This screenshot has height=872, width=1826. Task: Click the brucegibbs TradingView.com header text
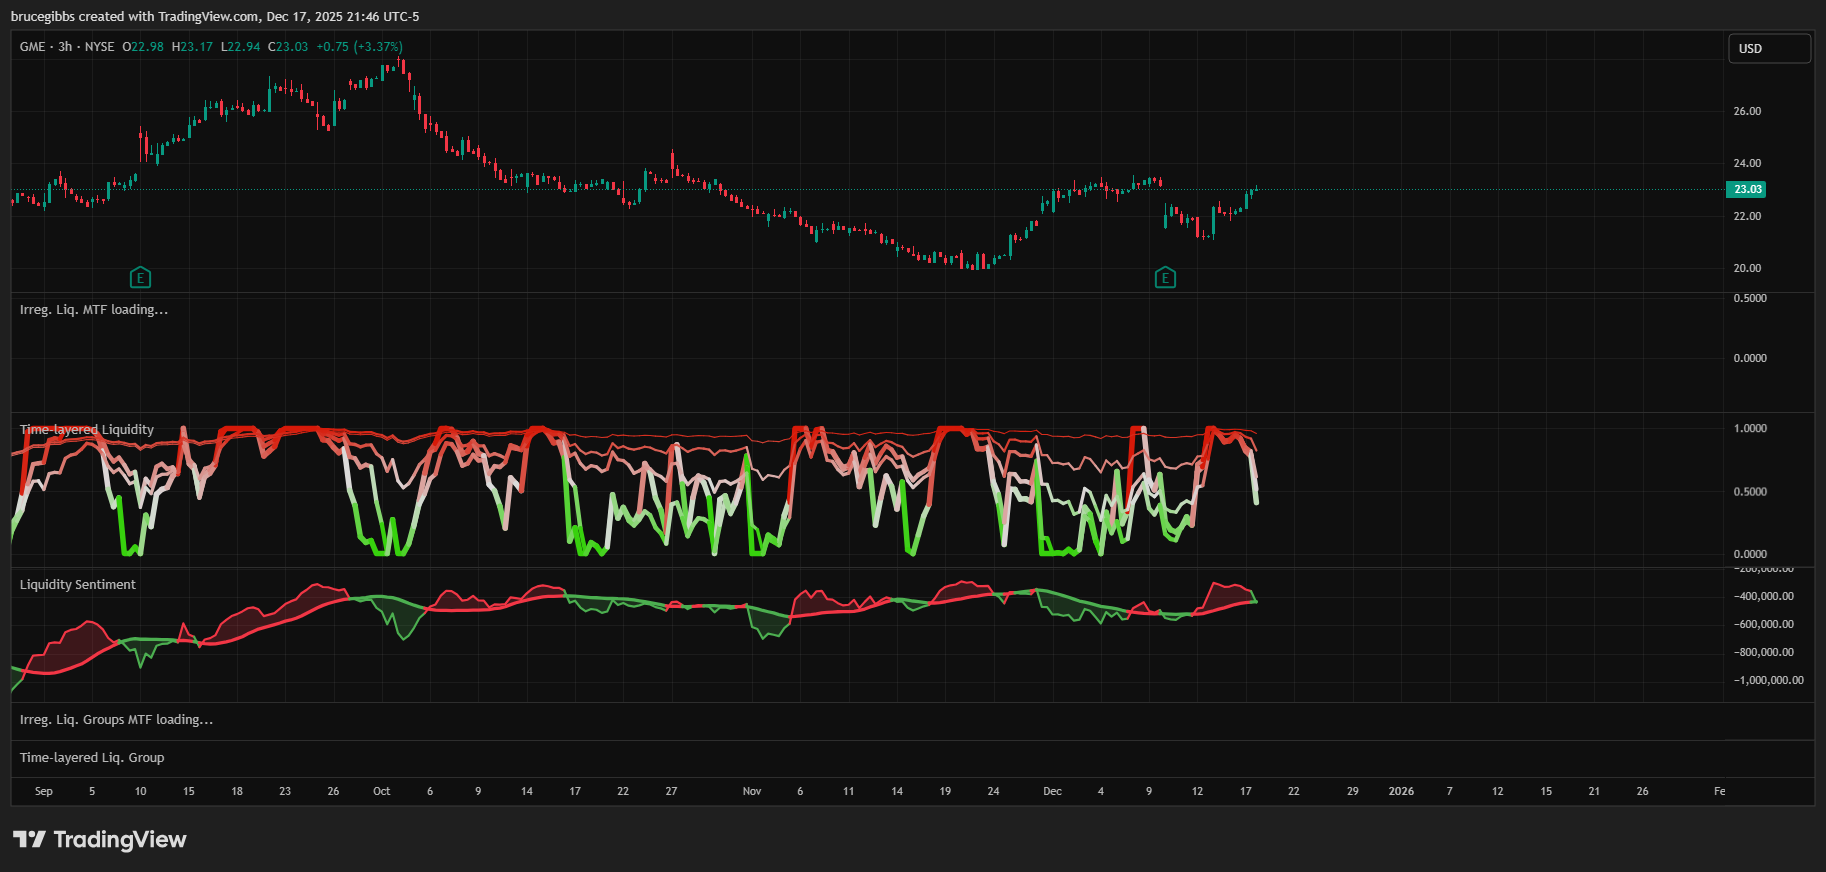point(215,17)
